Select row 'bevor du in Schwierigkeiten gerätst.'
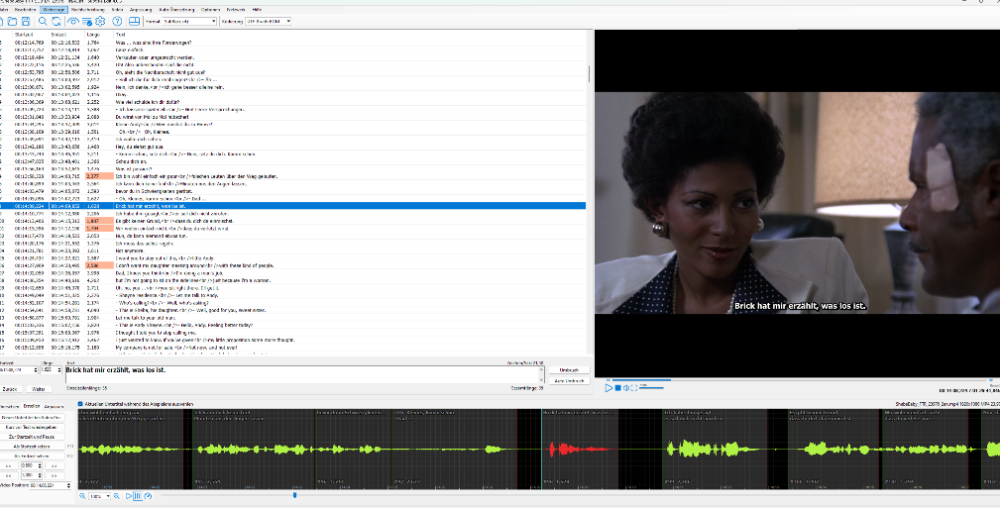 (293, 191)
